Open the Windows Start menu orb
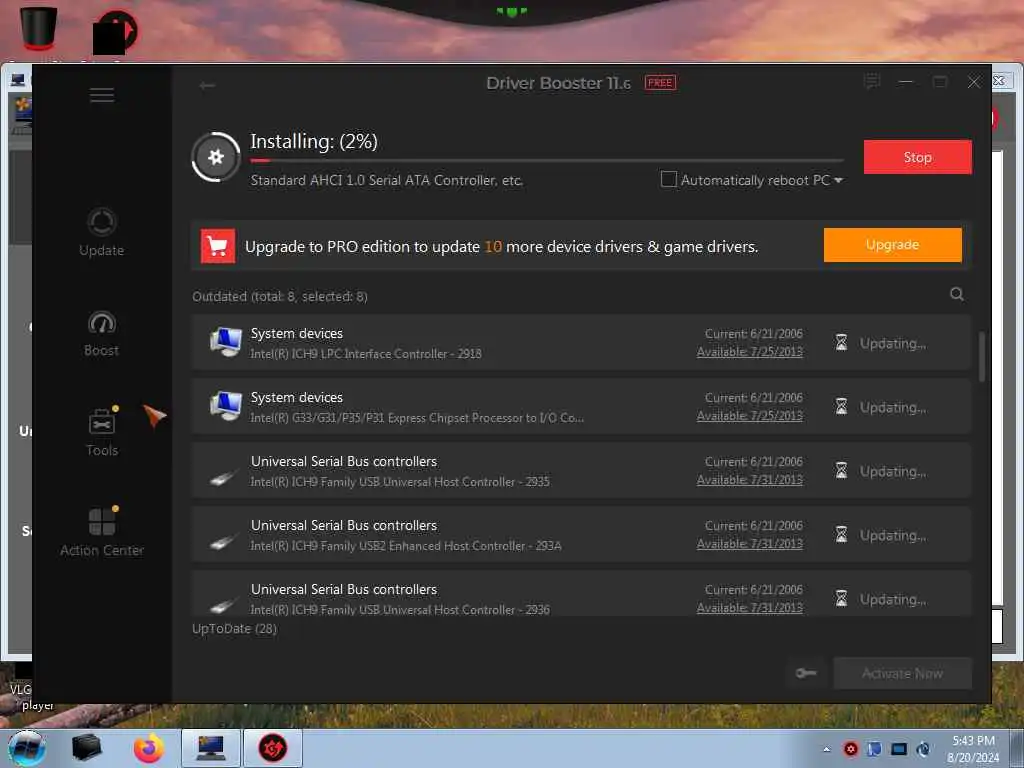1024x768 pixels. tap(27, 748)
